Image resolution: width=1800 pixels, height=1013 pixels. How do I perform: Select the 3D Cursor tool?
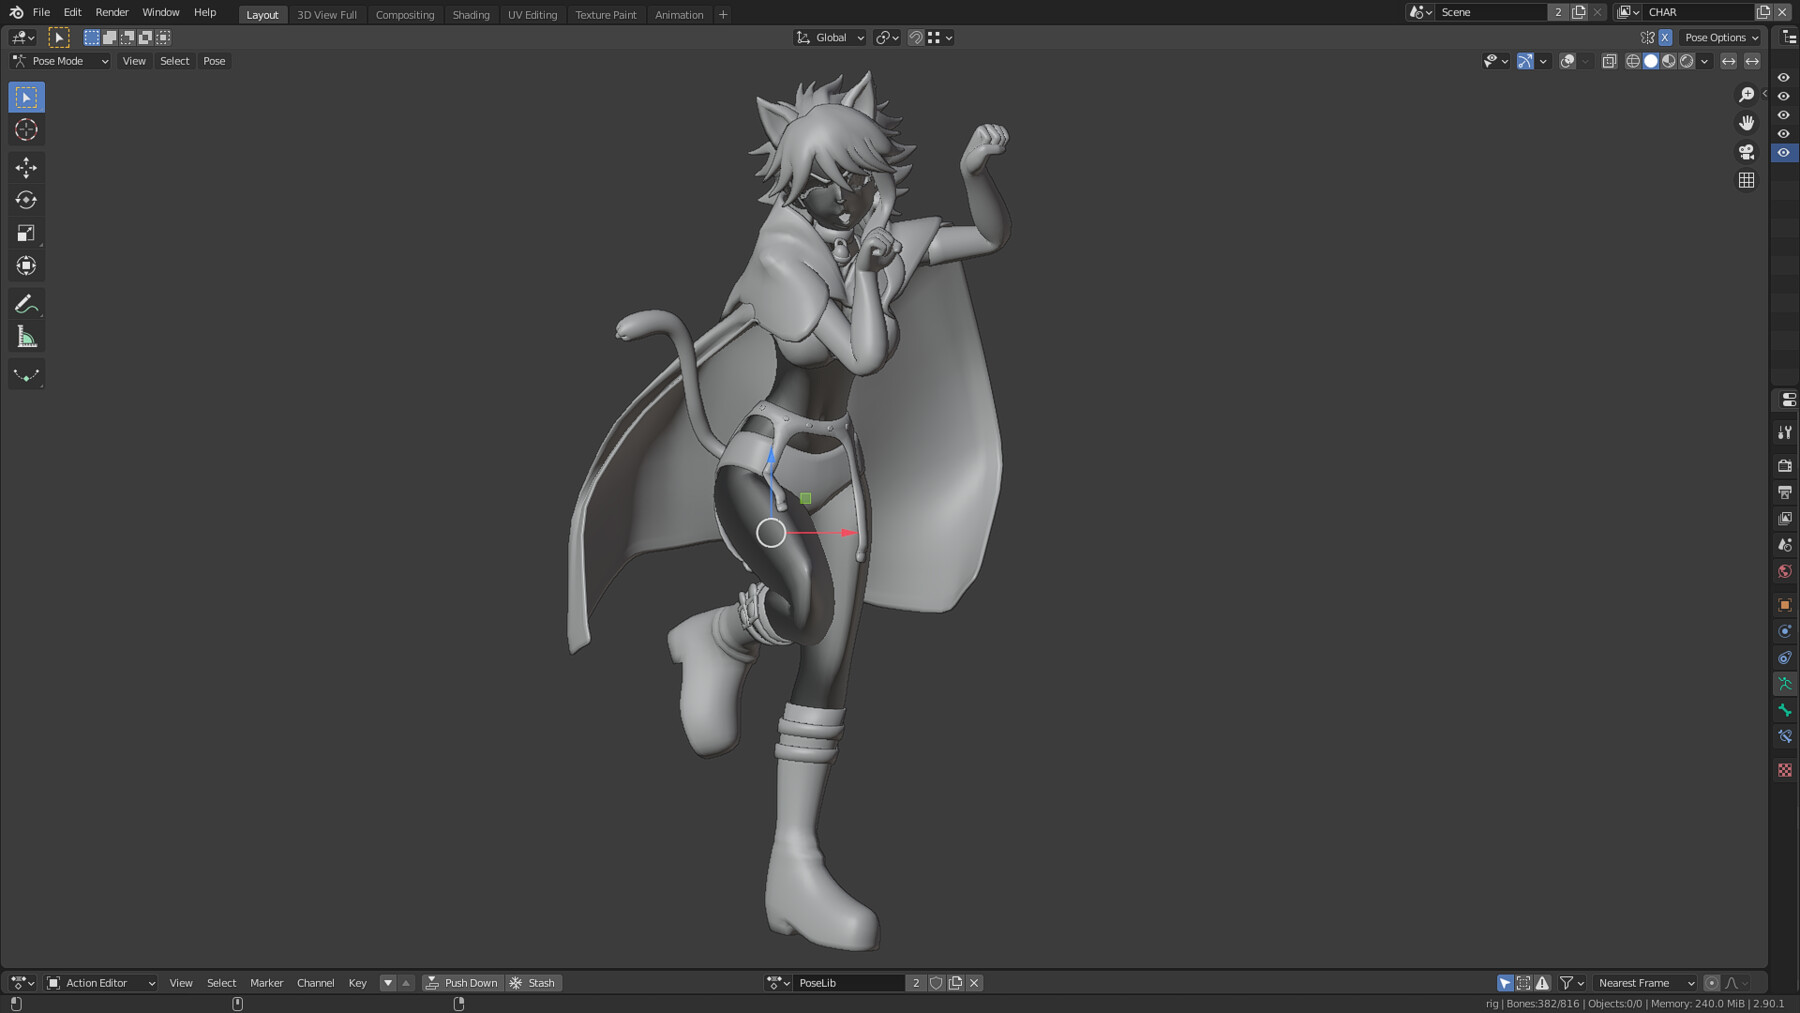pos(26,130)
